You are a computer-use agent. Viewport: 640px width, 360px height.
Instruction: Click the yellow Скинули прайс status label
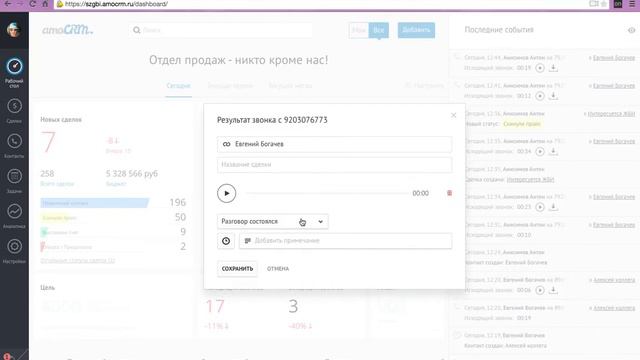pyautogui.click(x=522, y=124)
